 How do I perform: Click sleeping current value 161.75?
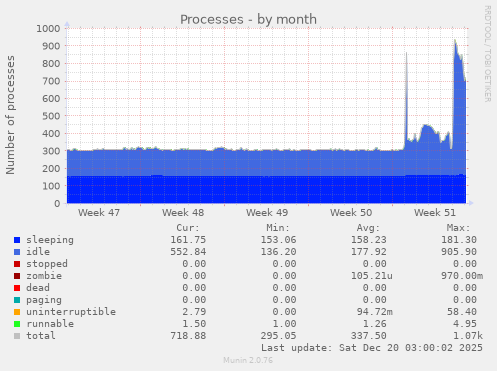click(188, 240)
